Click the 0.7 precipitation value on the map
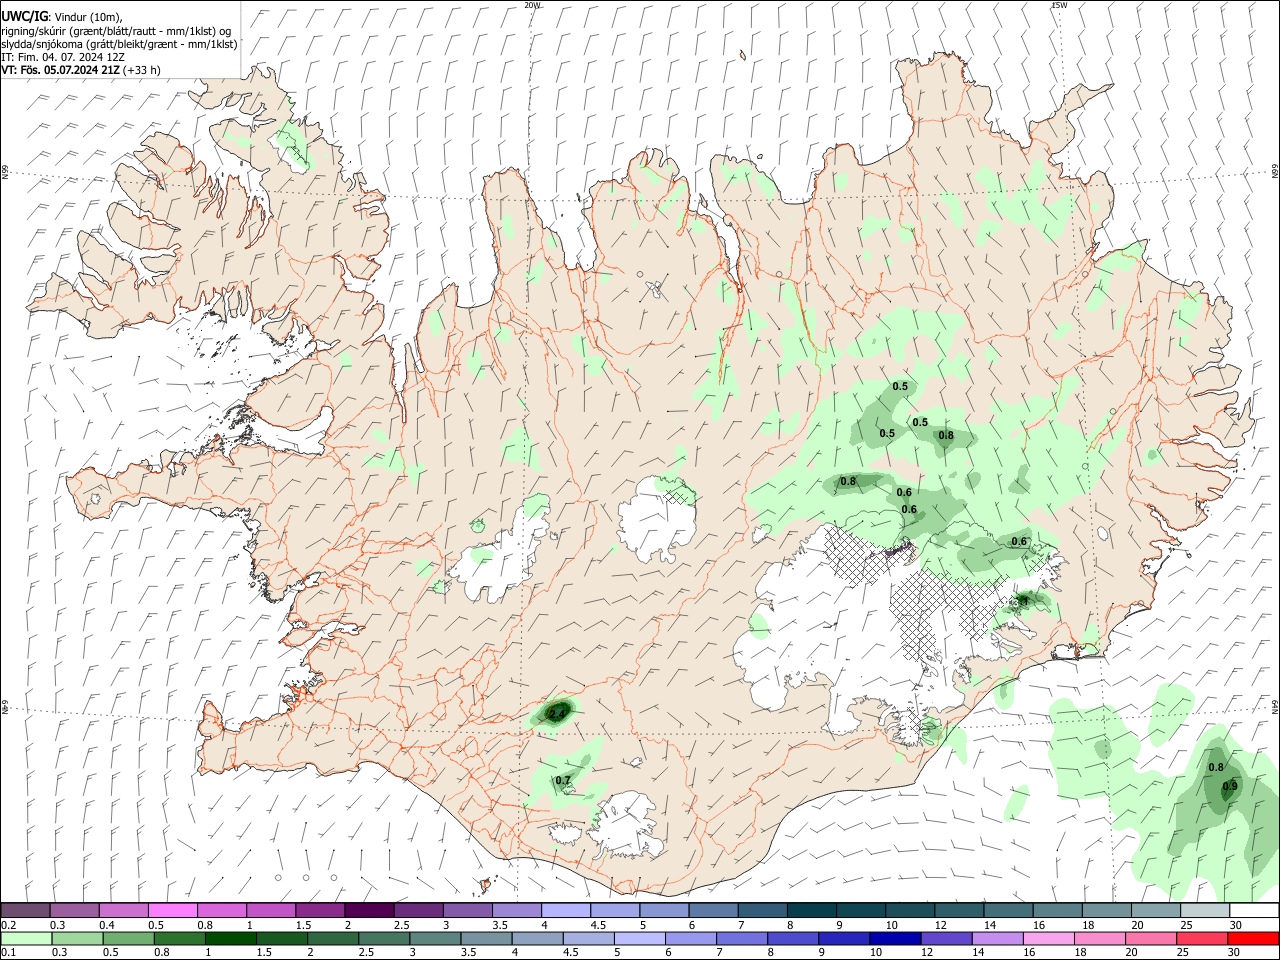Screen dimensions: 1280x960 [x=563, y=780]
